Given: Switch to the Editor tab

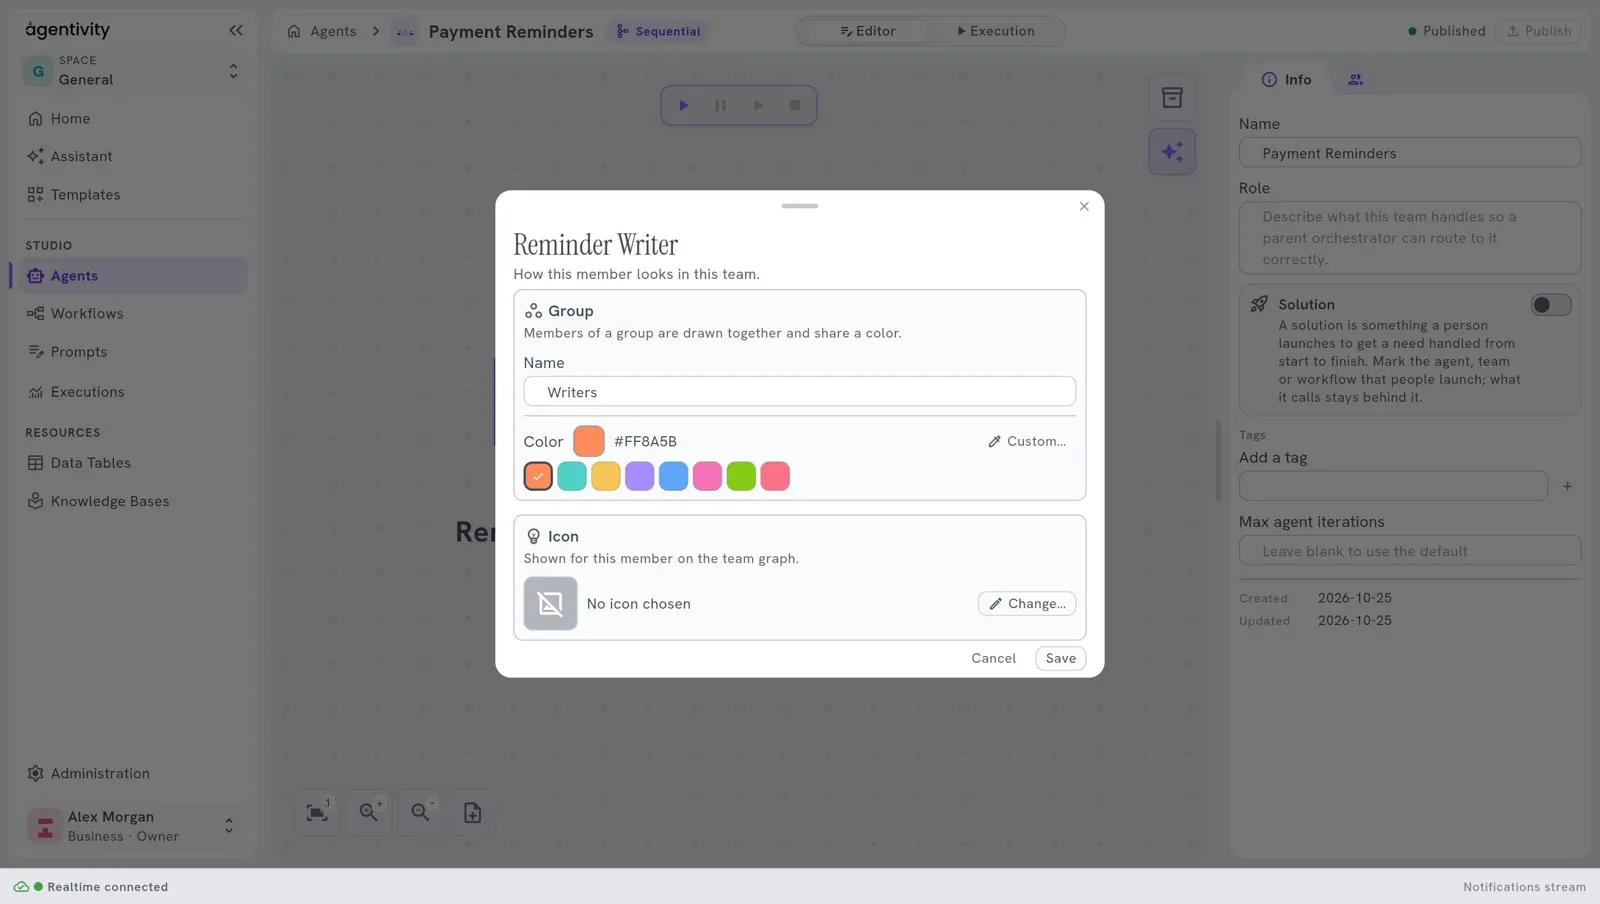Looking at the screenshot, I should click(867, 31).
